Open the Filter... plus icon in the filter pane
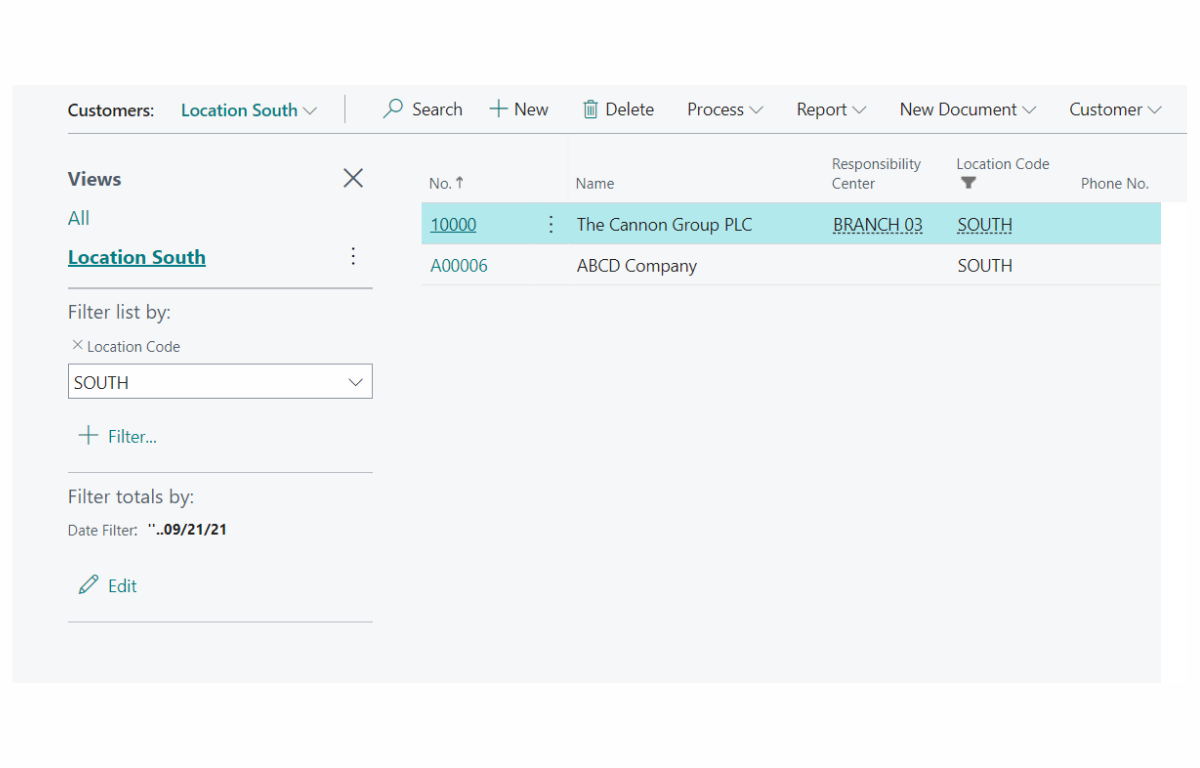Viewport: 1200px width, 768px height. [89, 436]
